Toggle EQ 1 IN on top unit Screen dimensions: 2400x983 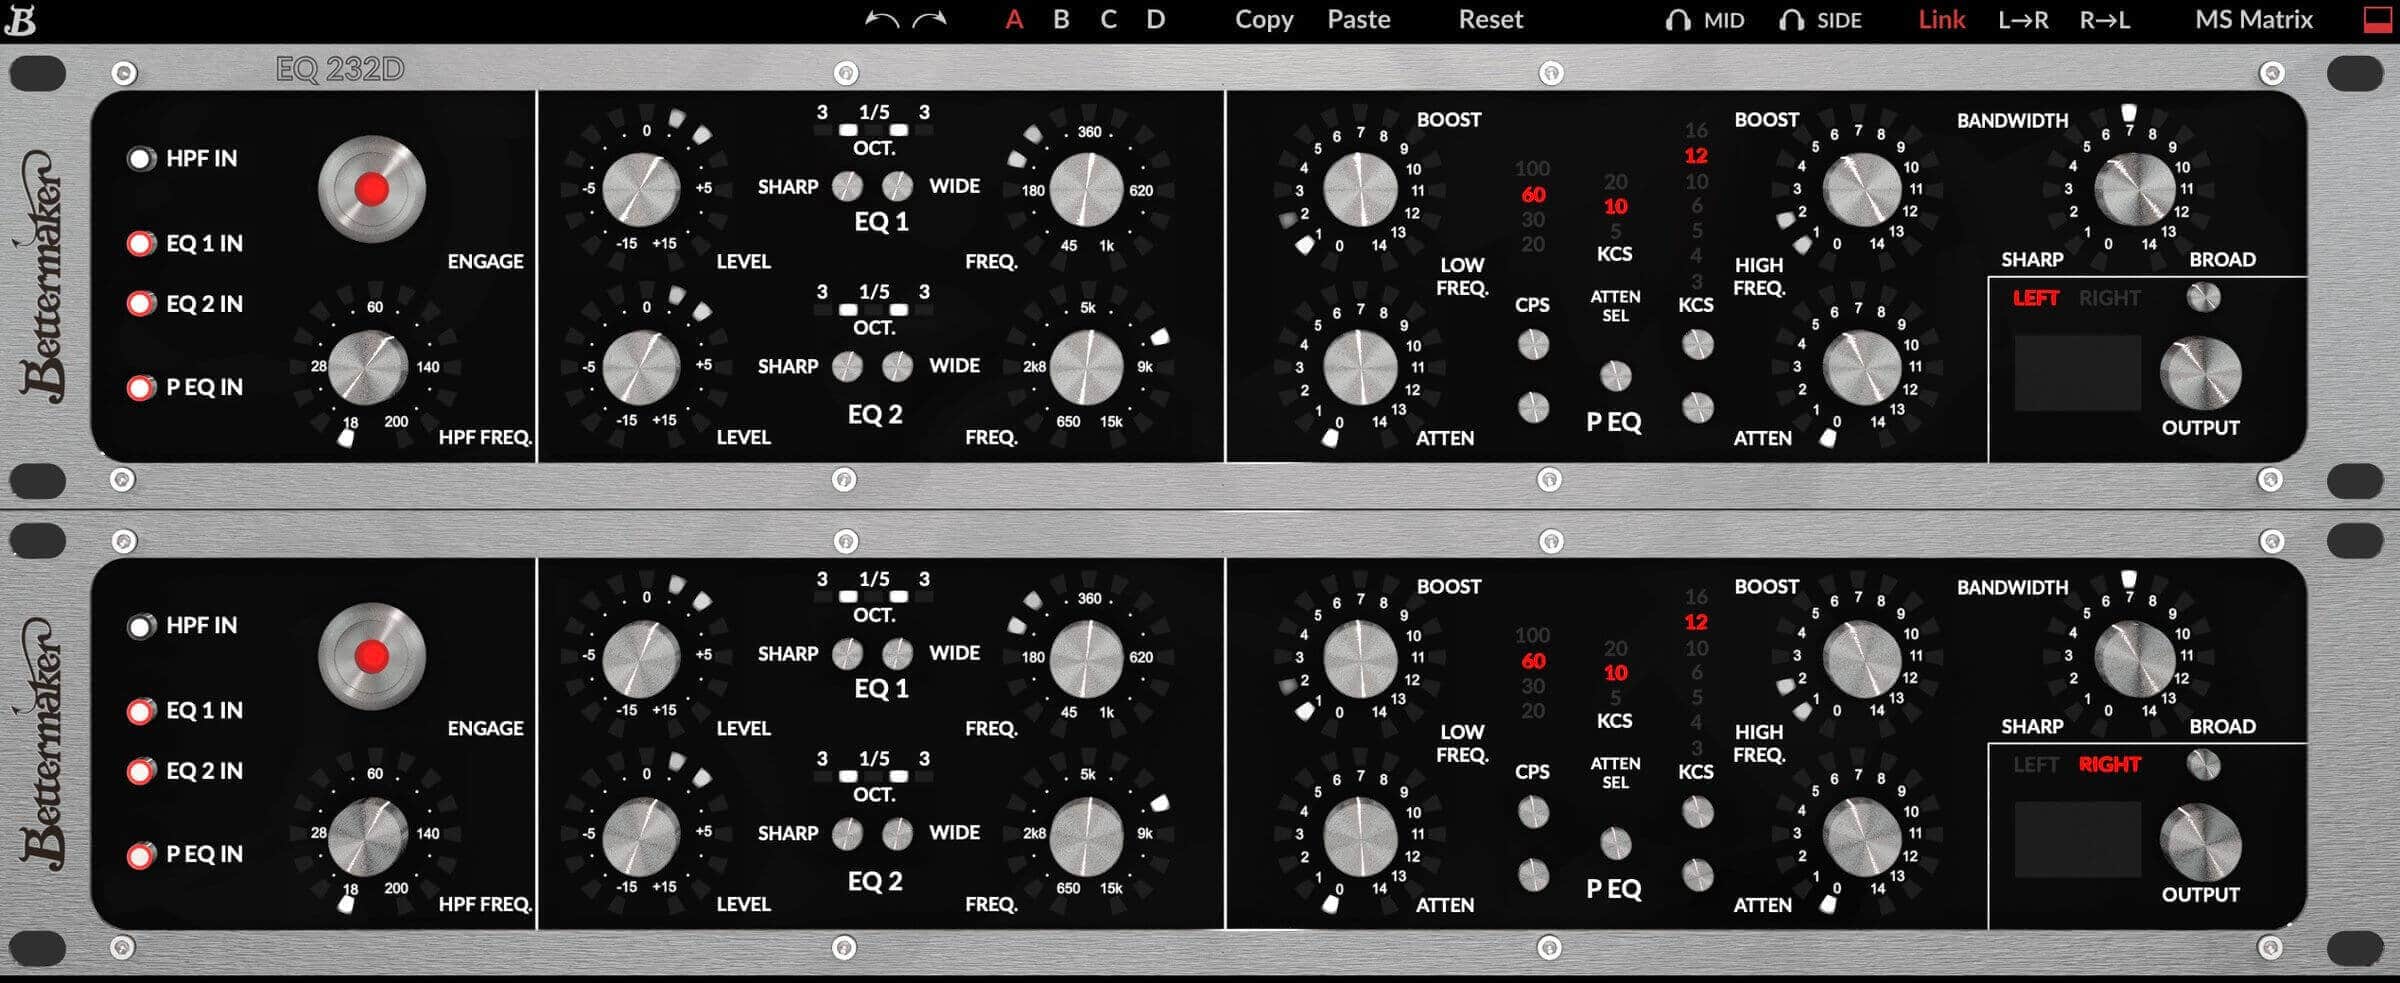point(142,244)
